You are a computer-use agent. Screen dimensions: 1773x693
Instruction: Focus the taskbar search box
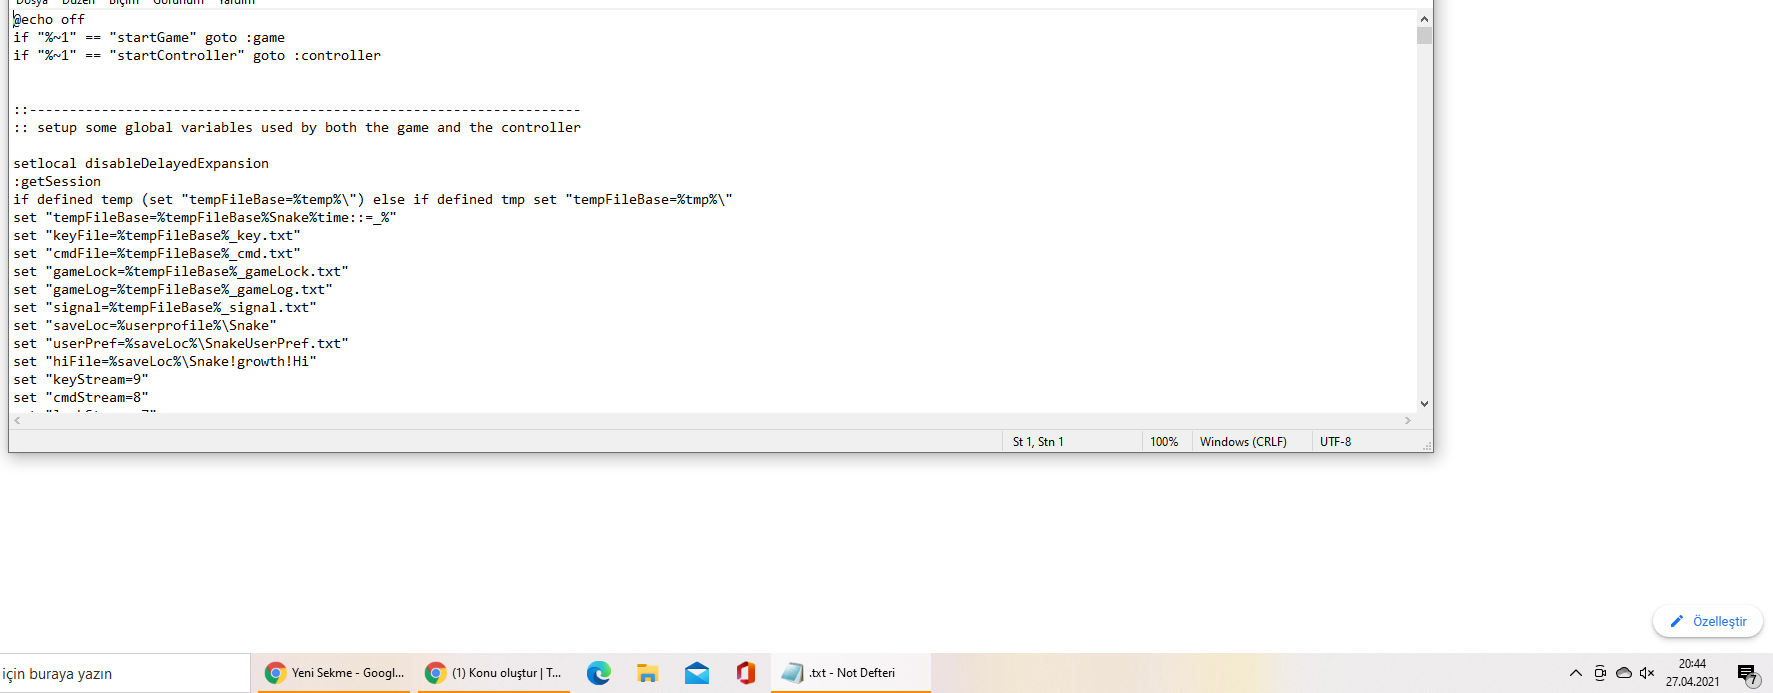pos(125,673)
